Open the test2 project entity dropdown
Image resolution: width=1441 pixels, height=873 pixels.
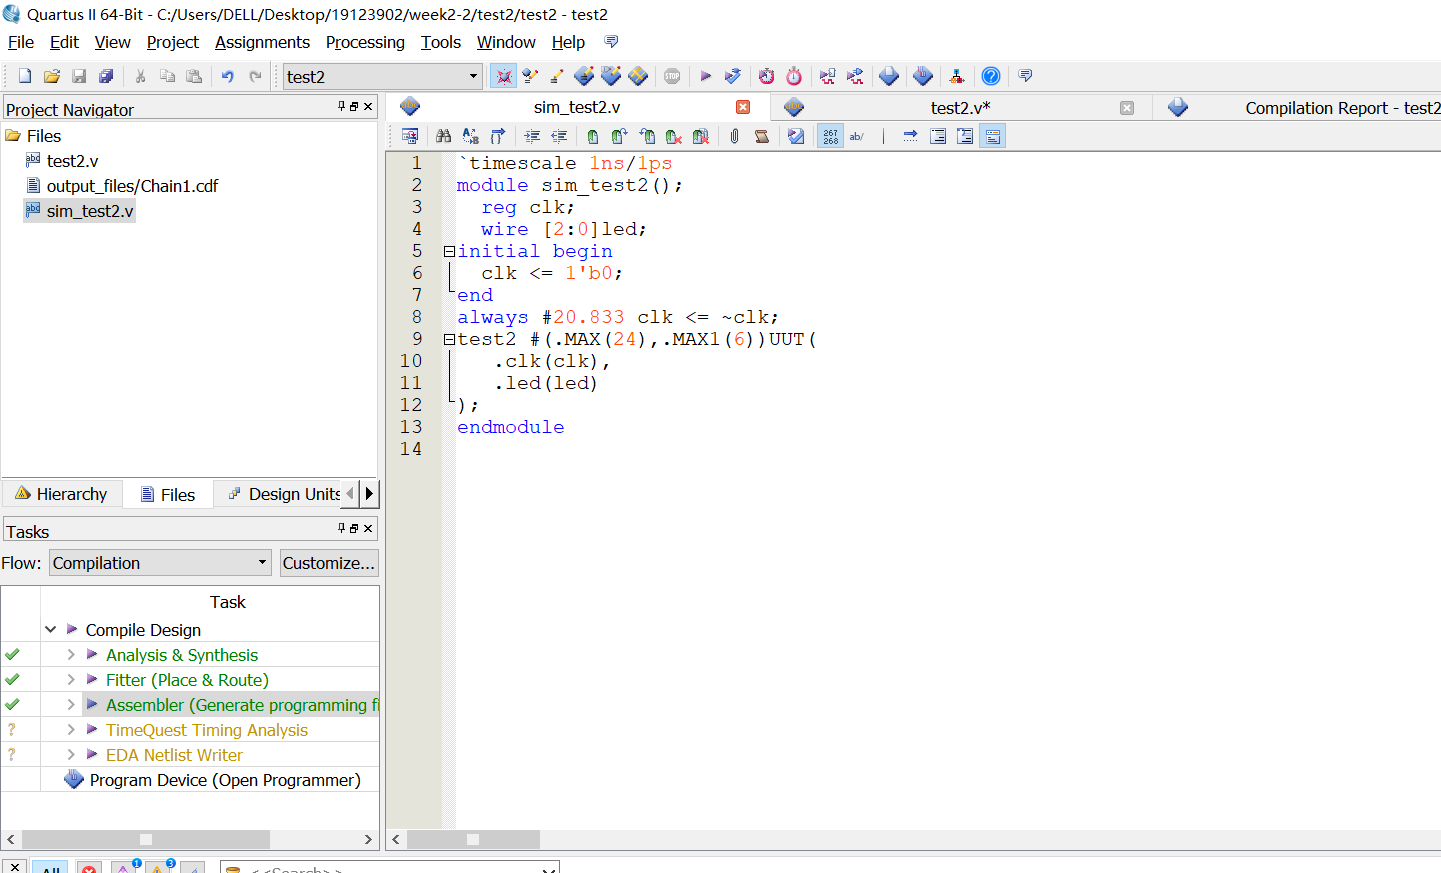(473, 77)
